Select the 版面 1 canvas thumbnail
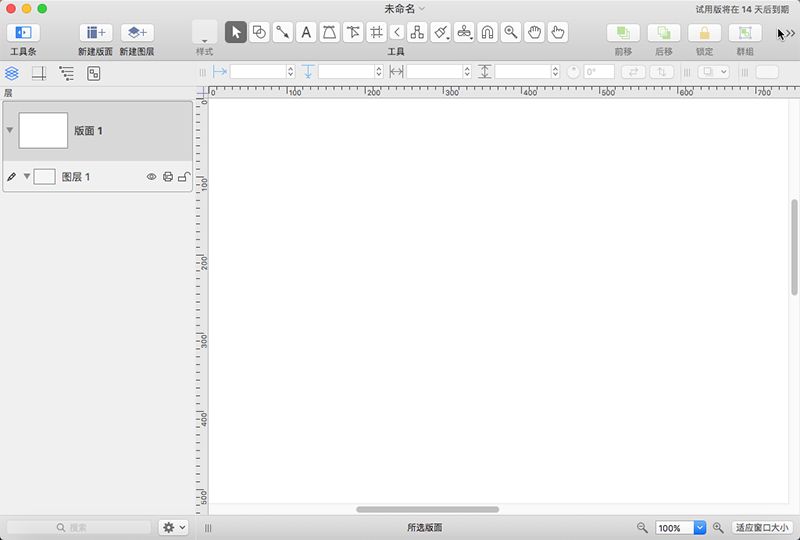800x540 pixels. pos(43,131)
